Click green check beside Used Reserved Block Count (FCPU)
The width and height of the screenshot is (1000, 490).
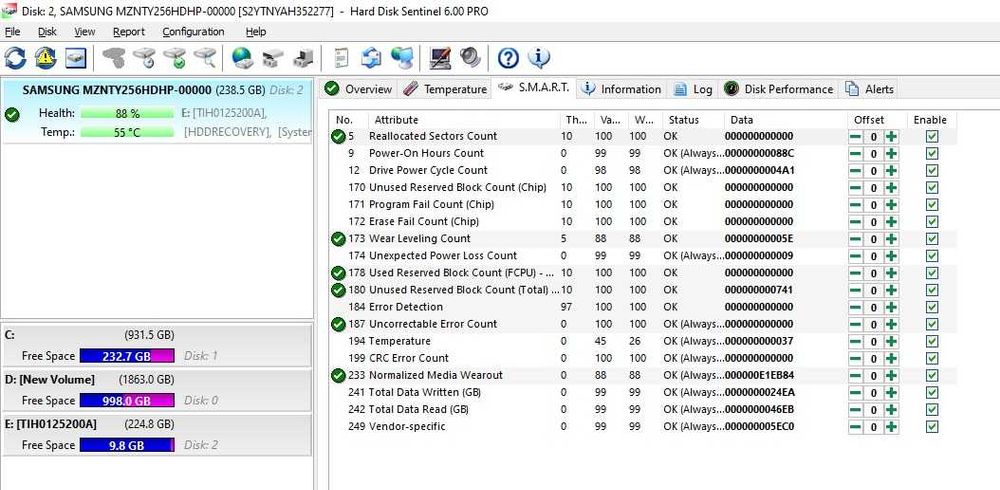(x=339, y=272)
